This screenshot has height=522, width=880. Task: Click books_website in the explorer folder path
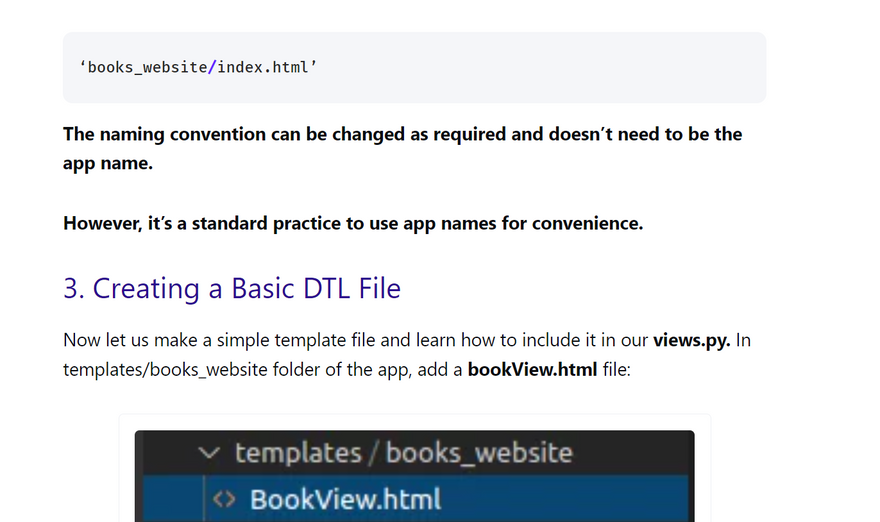point(479,453)
